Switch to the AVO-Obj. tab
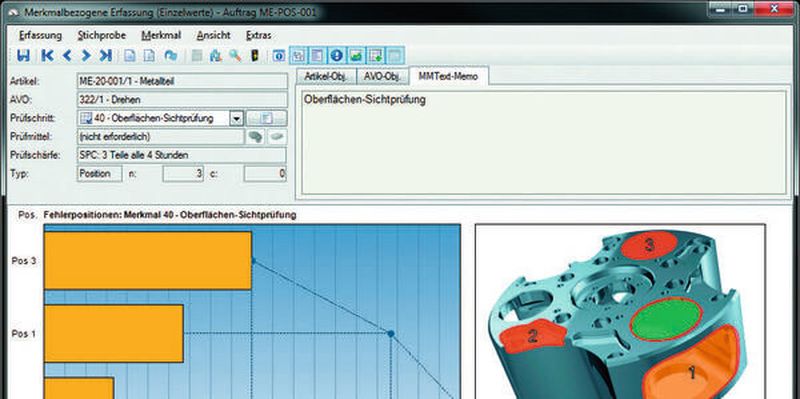This screenshot has width=800, height=399. coord(382,77)
